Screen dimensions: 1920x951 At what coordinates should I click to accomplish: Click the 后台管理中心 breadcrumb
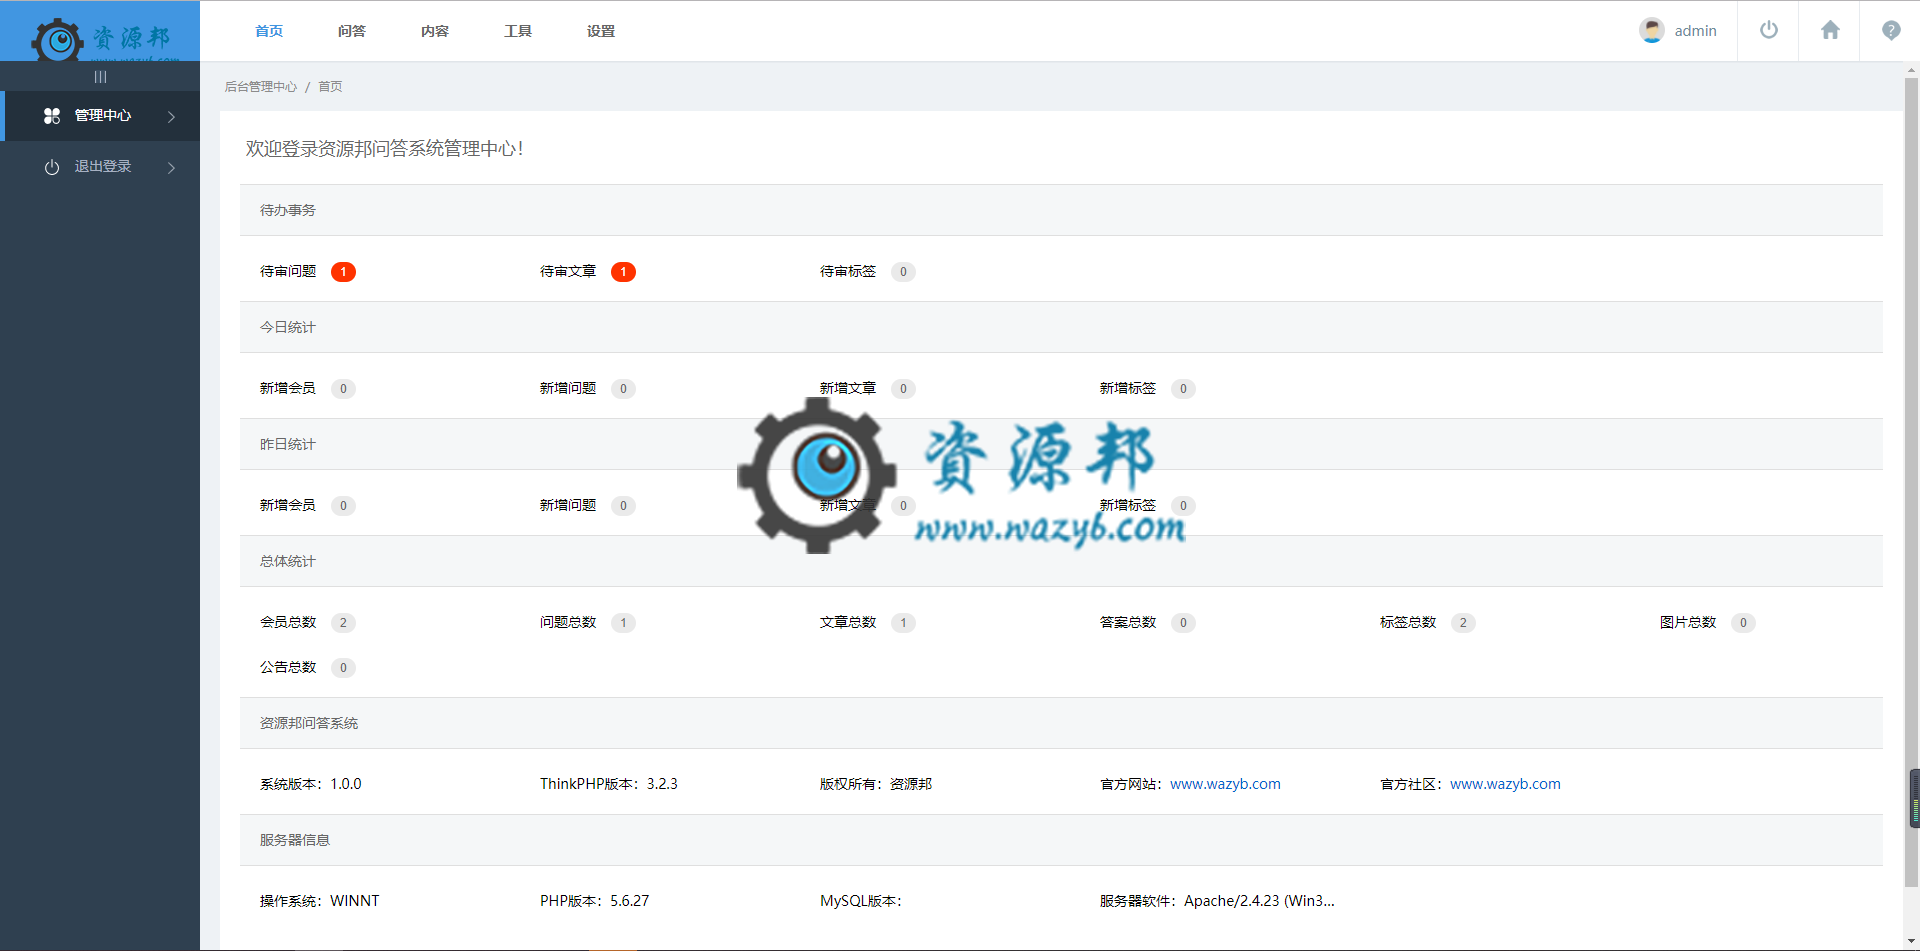pos(260,87)
